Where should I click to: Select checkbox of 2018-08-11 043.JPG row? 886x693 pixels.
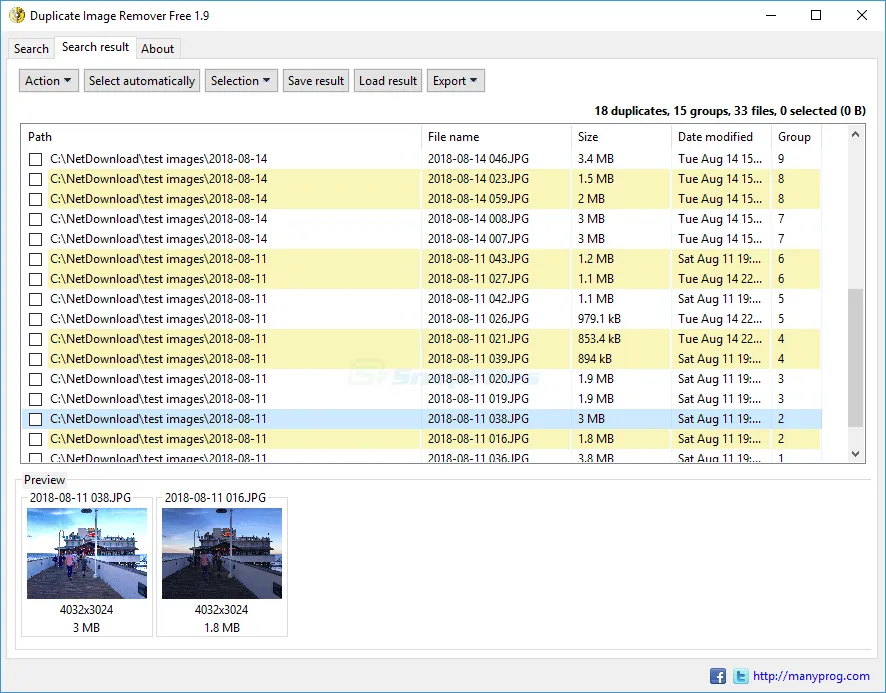(36, 259)
